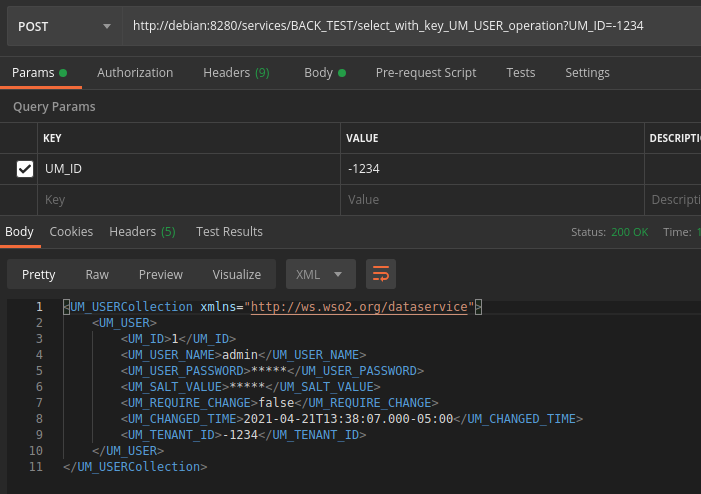Click the request URL input field
Image resolution: width=701 pixels, height=494 pixels.
(410, 24)
